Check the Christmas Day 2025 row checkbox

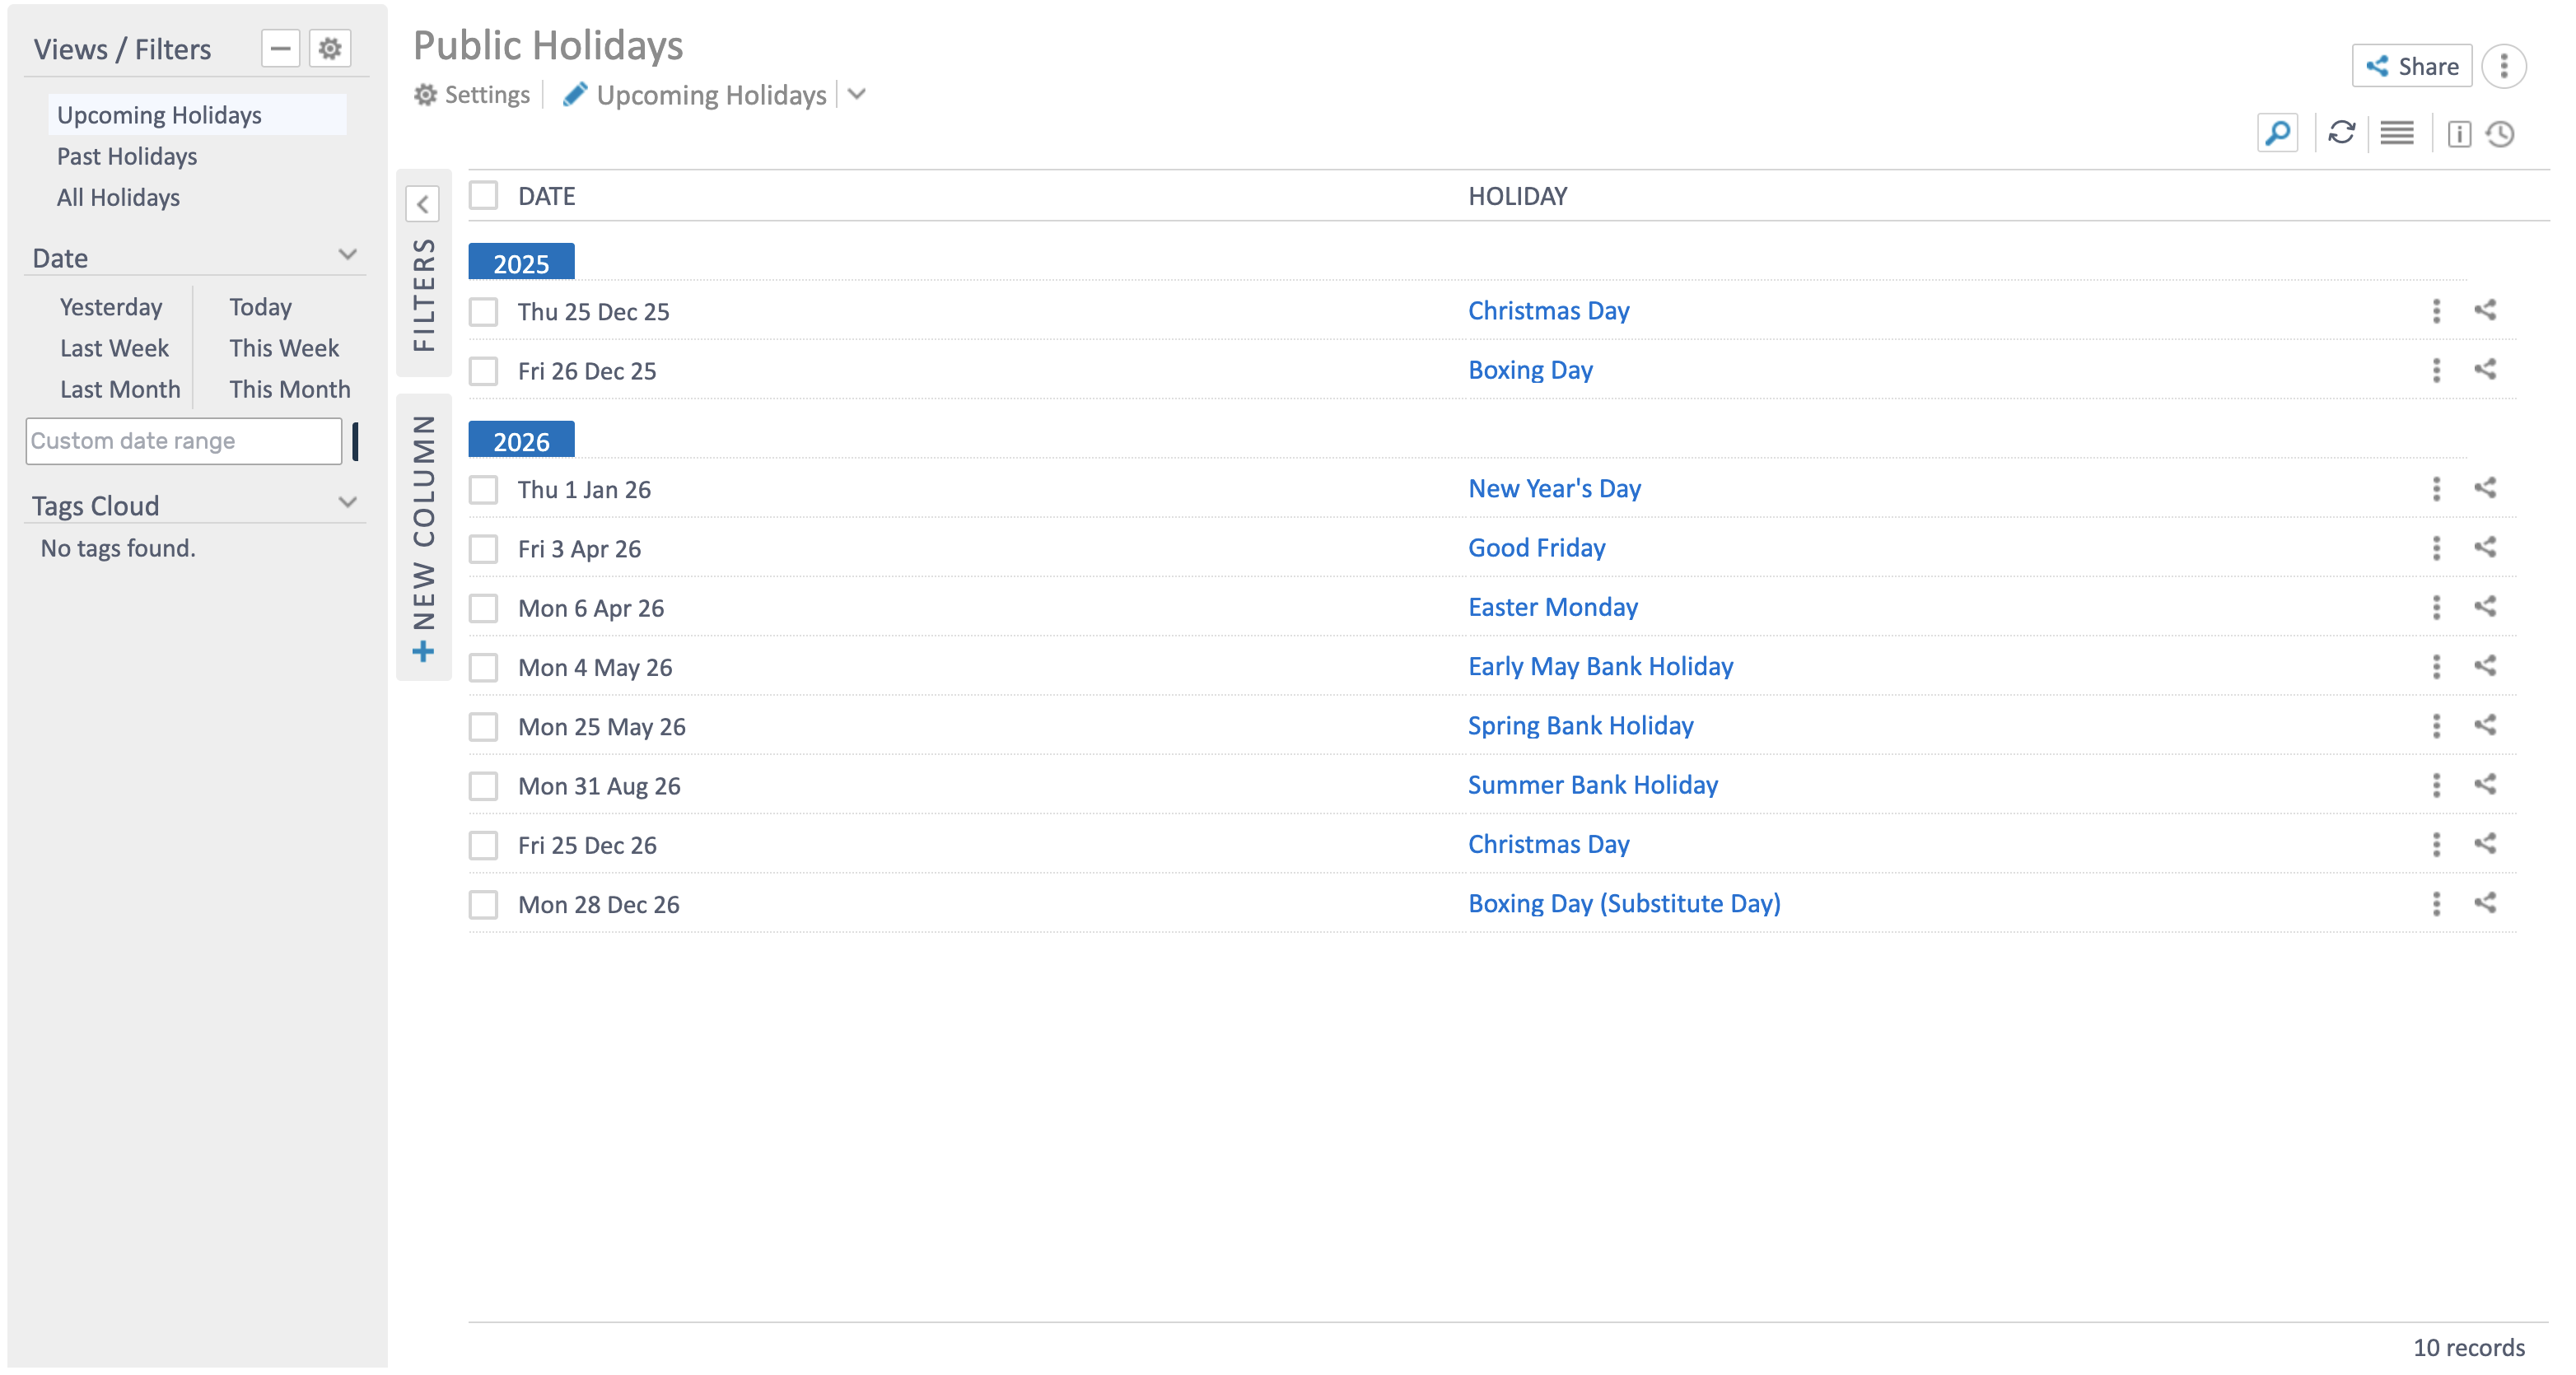coord(484,312)
